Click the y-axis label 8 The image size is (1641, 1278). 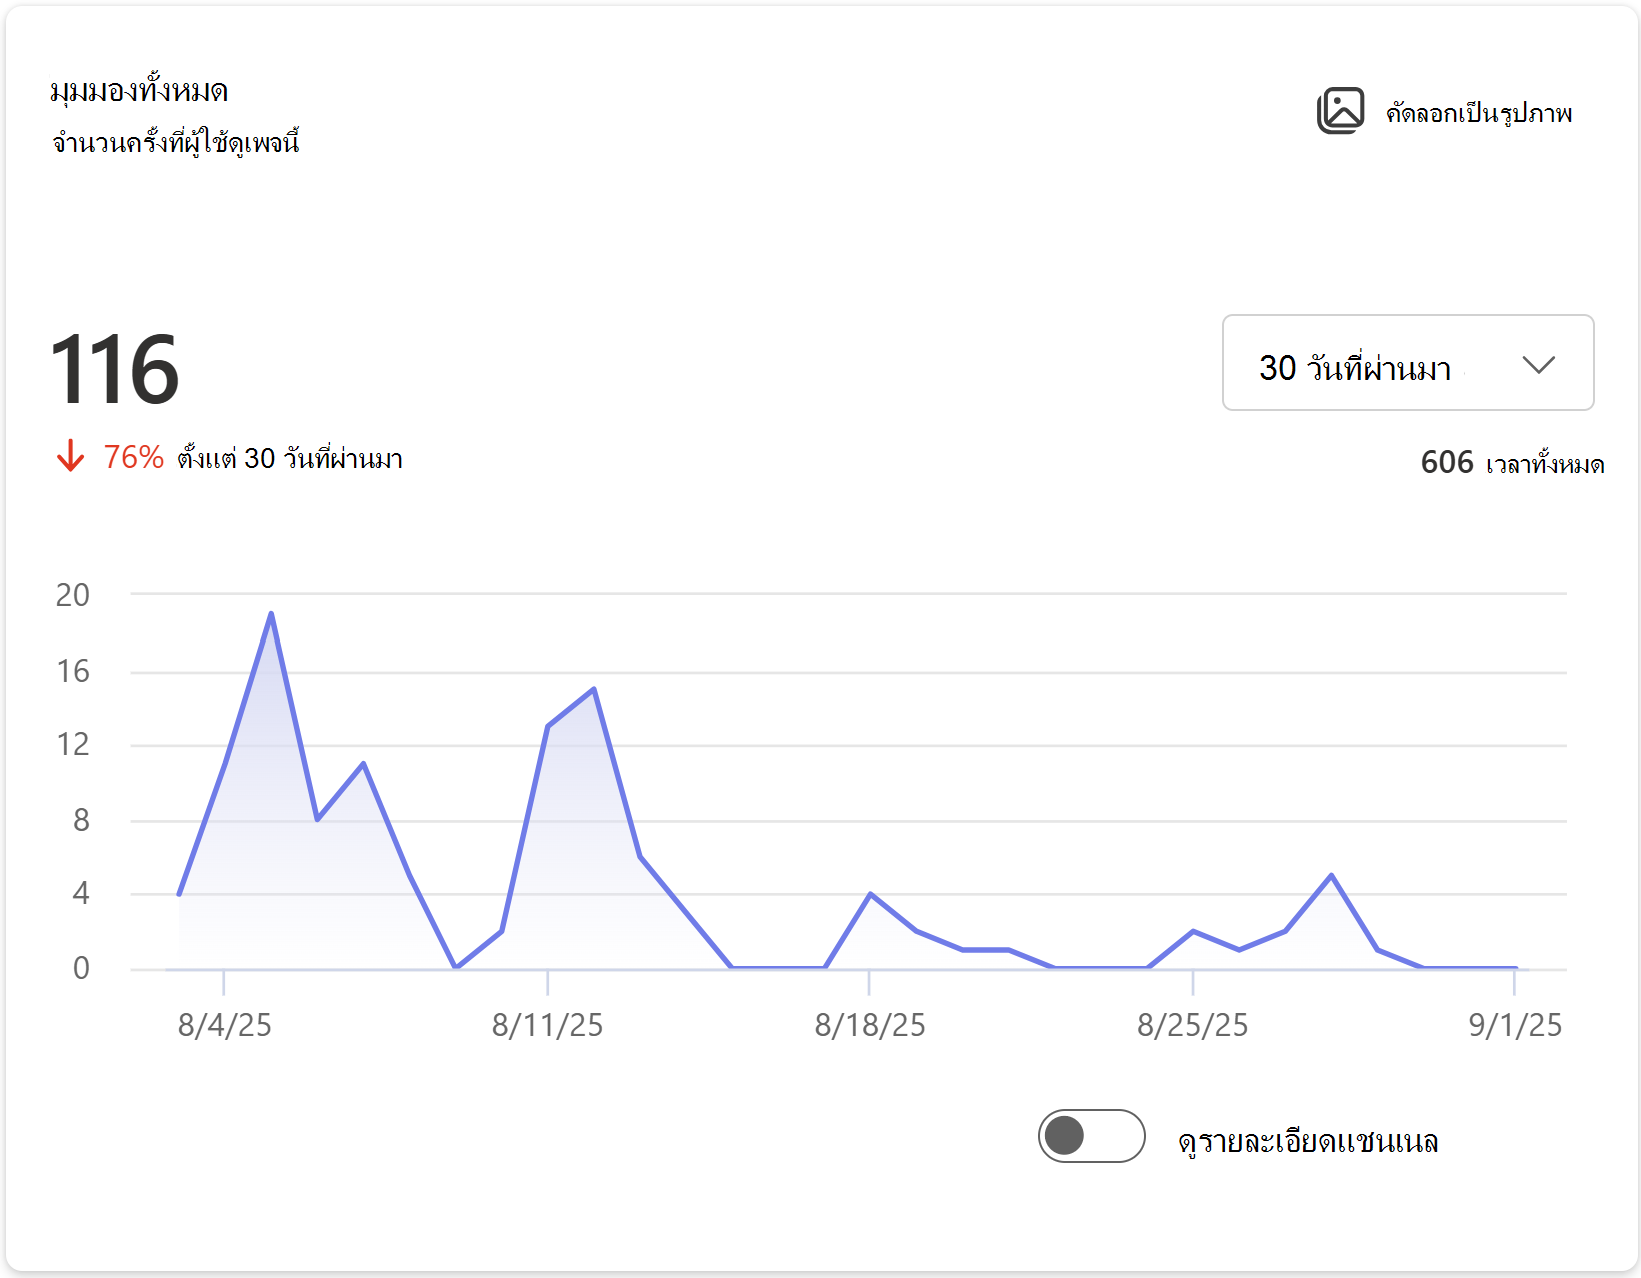click(x=81, y=821)
